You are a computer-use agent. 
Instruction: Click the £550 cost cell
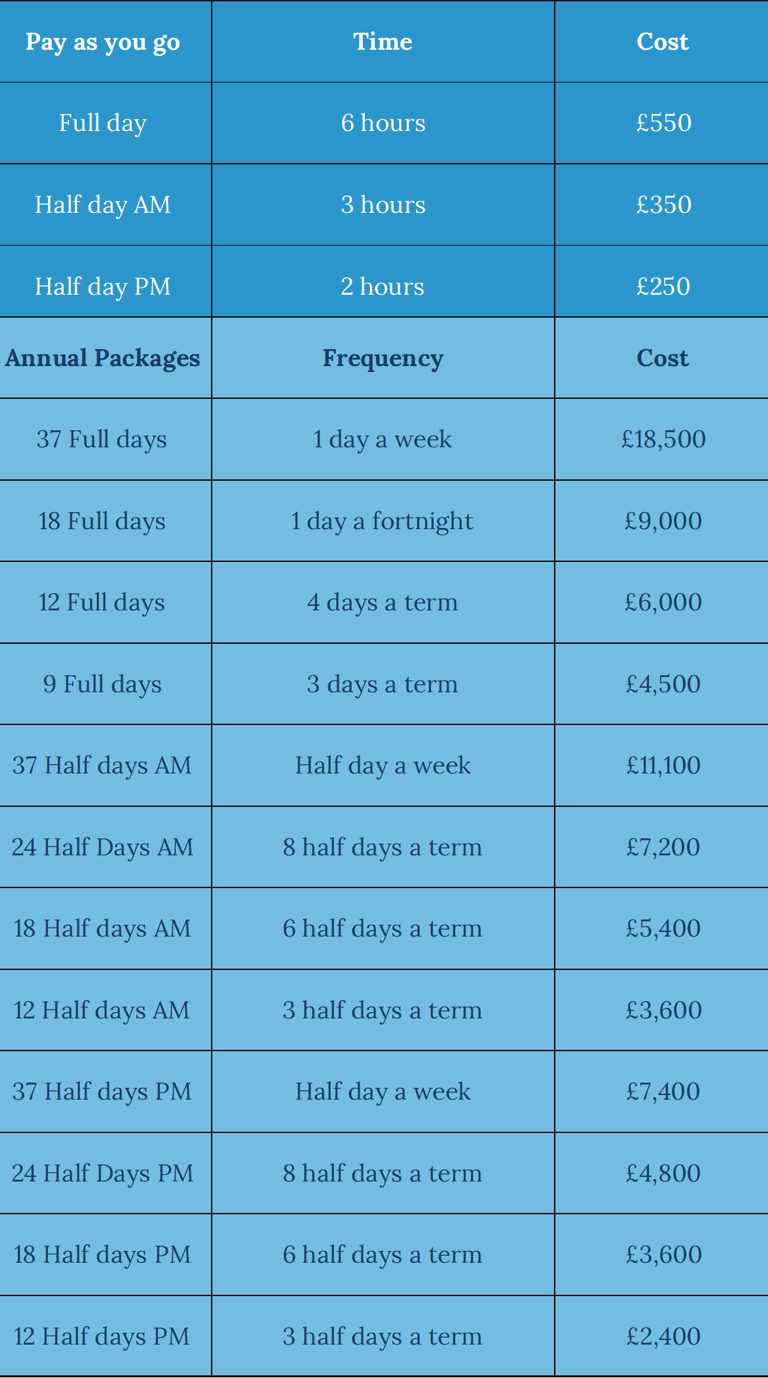click(x=661, y=123)
